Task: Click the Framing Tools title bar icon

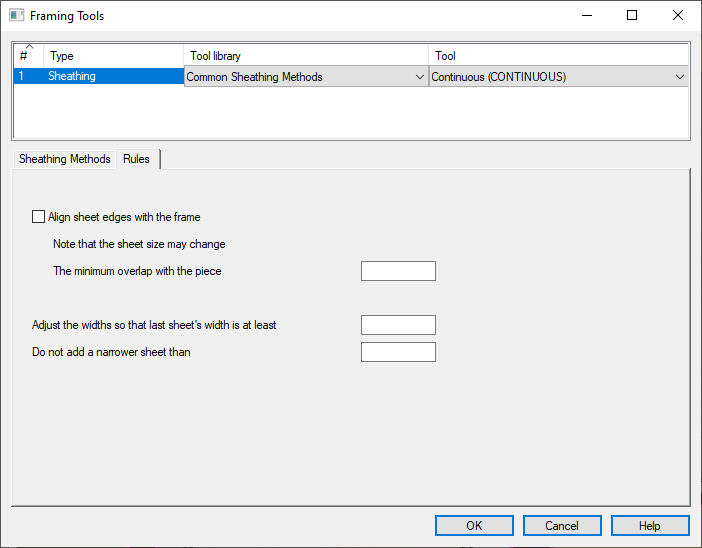Action: point(16,16)
